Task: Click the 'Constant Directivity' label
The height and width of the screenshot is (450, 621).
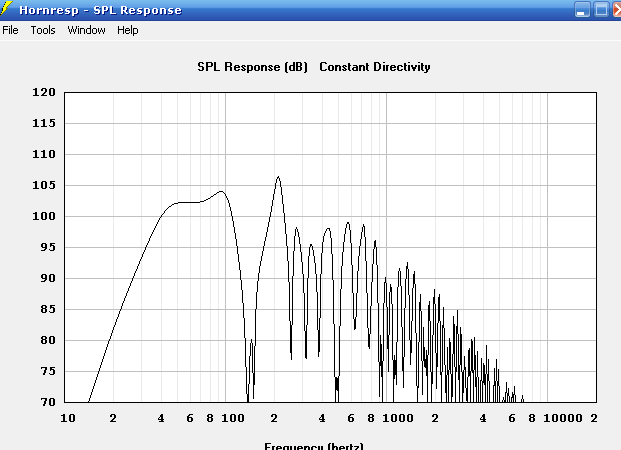Action: 375,67
